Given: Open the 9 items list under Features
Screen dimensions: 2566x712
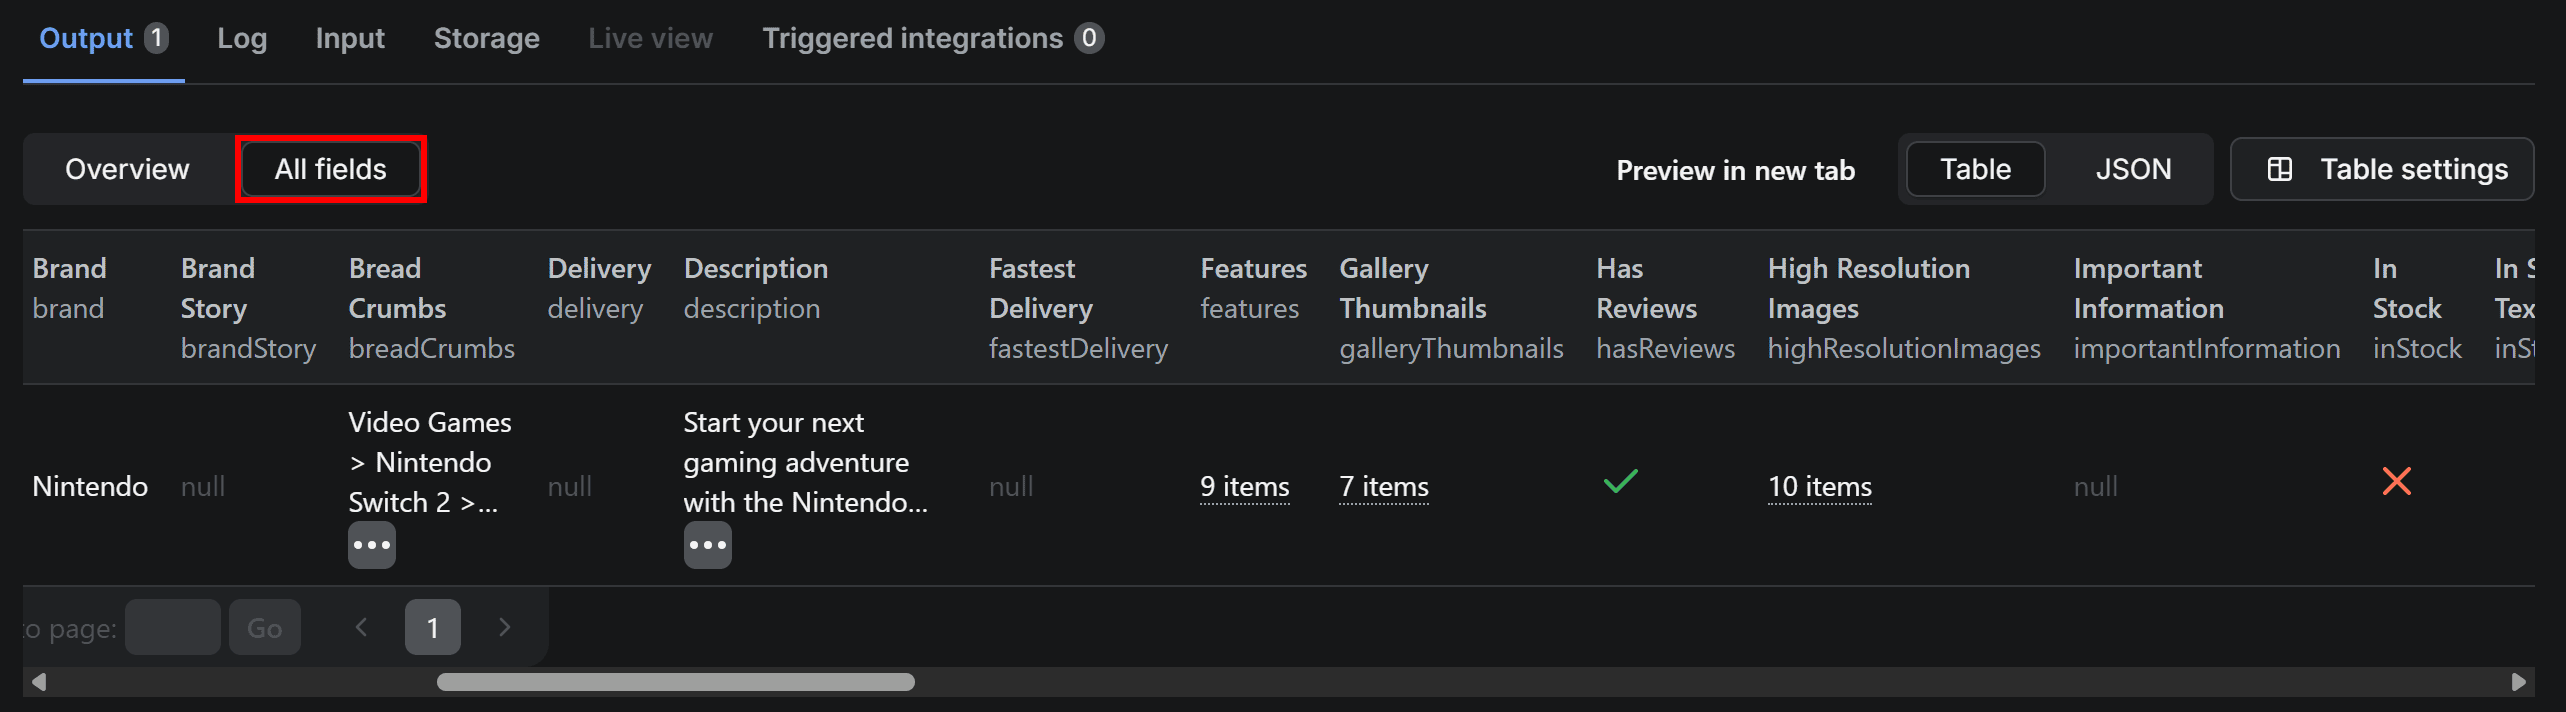Looking at the screenshot, I should pos(1244,486).
